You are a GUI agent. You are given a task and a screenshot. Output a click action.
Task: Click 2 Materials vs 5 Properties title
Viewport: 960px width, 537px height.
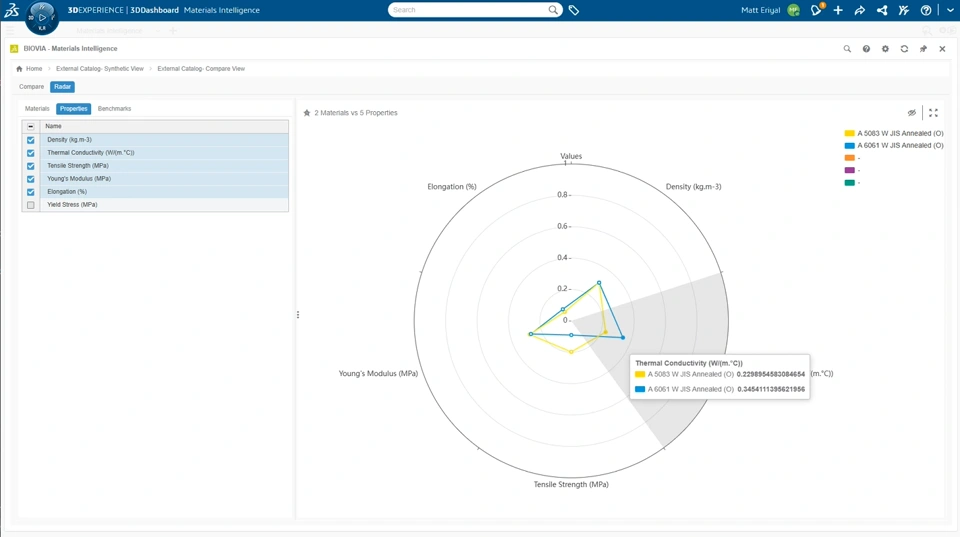click(356, 113)
